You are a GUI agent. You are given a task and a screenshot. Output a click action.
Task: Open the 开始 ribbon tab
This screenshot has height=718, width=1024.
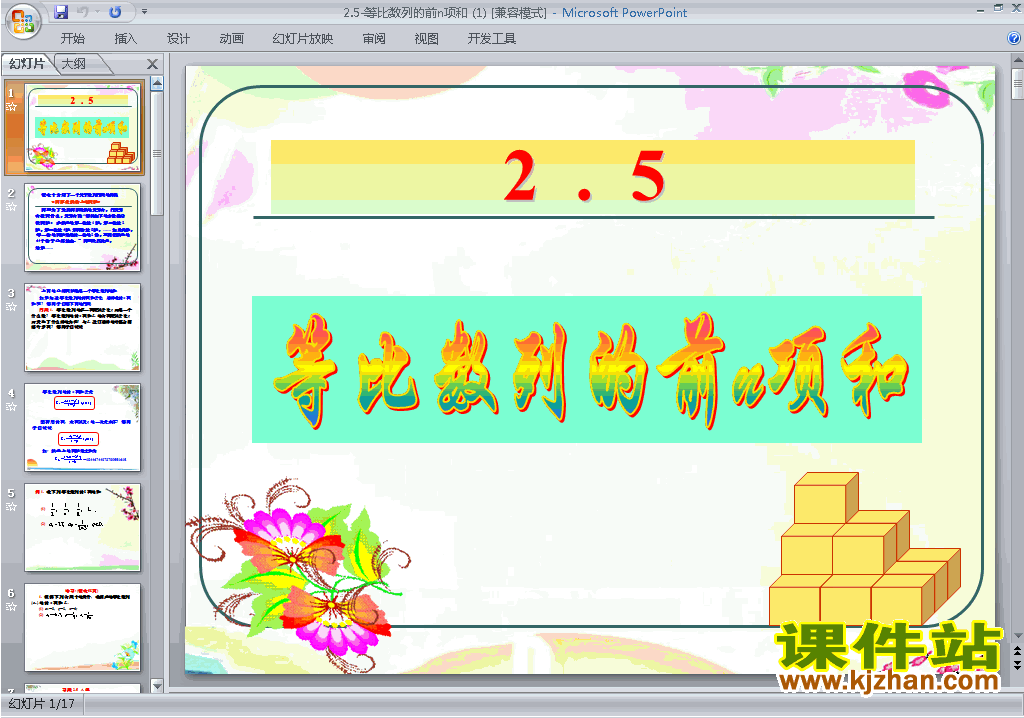coord(72,39)
